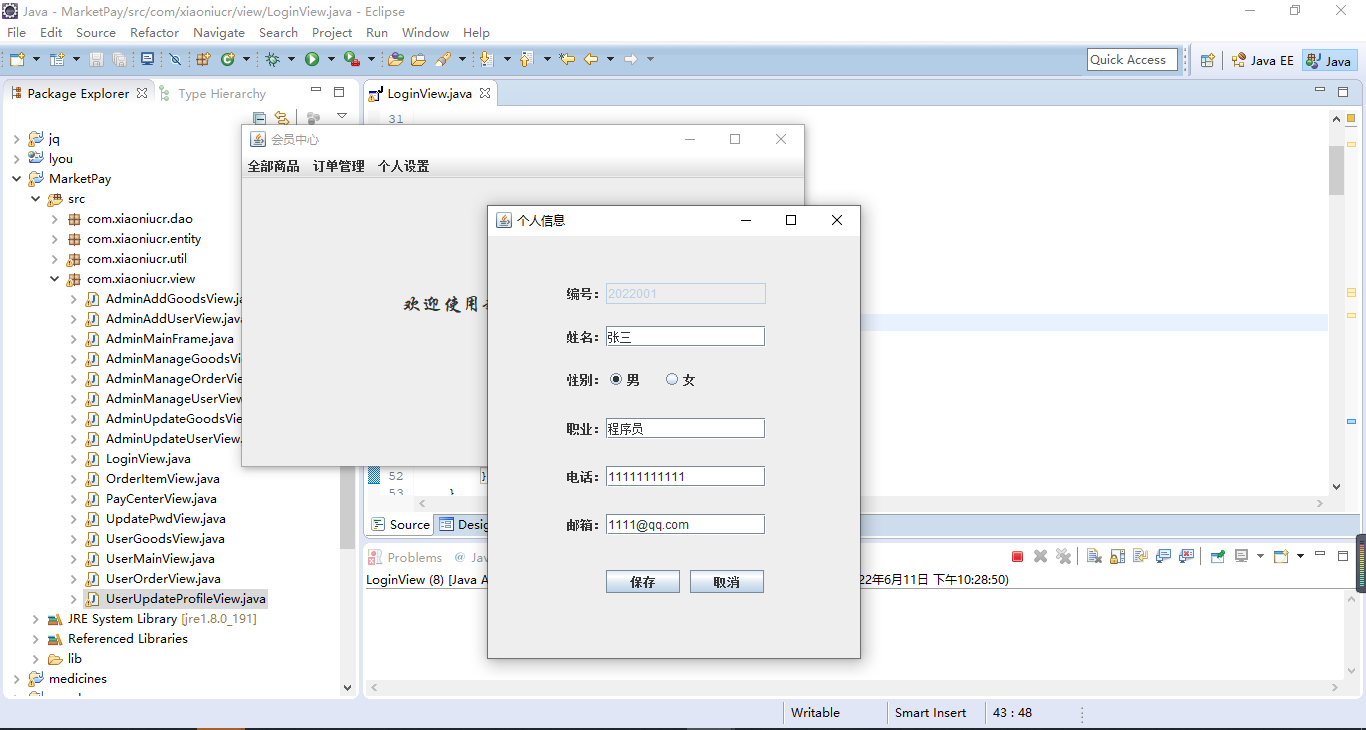Expand the lyou project node
This screenshot has height=730, width=1366.
tap(16, 159)
